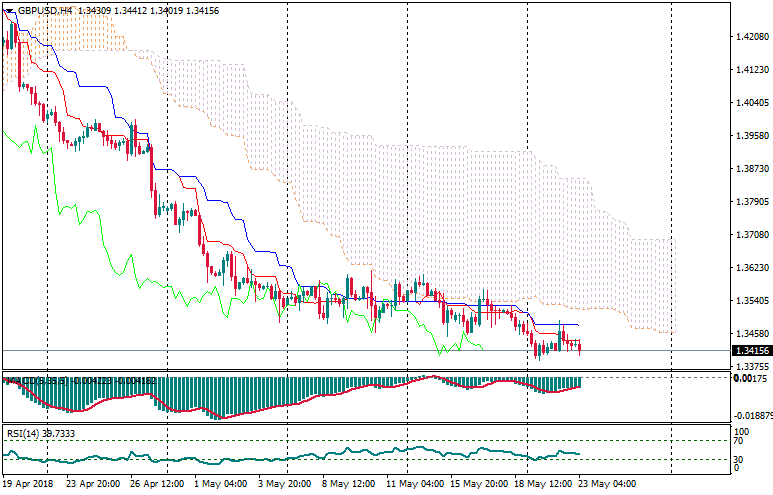Click the 1.40405 price axis label

[750, 103]
